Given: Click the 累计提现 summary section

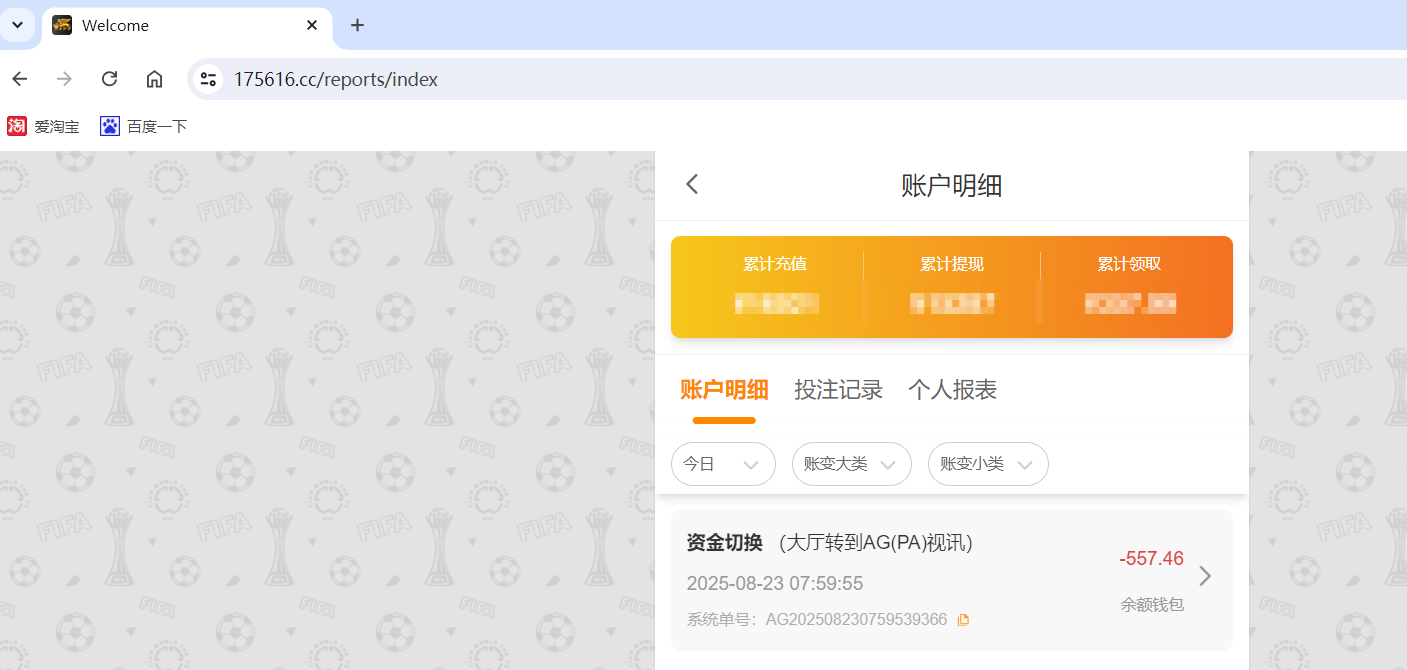Looking at the screenshot, I should pyautogui.click(x=951, y=285).
